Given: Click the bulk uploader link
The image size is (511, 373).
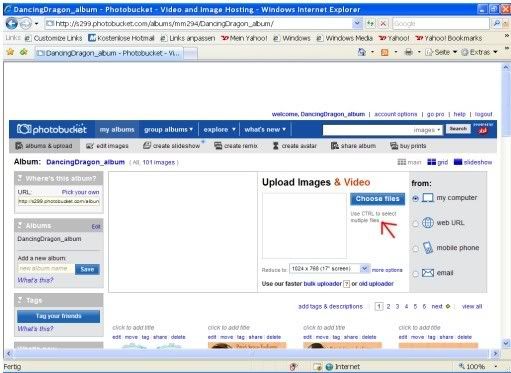Looking at the screenshot, I should 322,284.
